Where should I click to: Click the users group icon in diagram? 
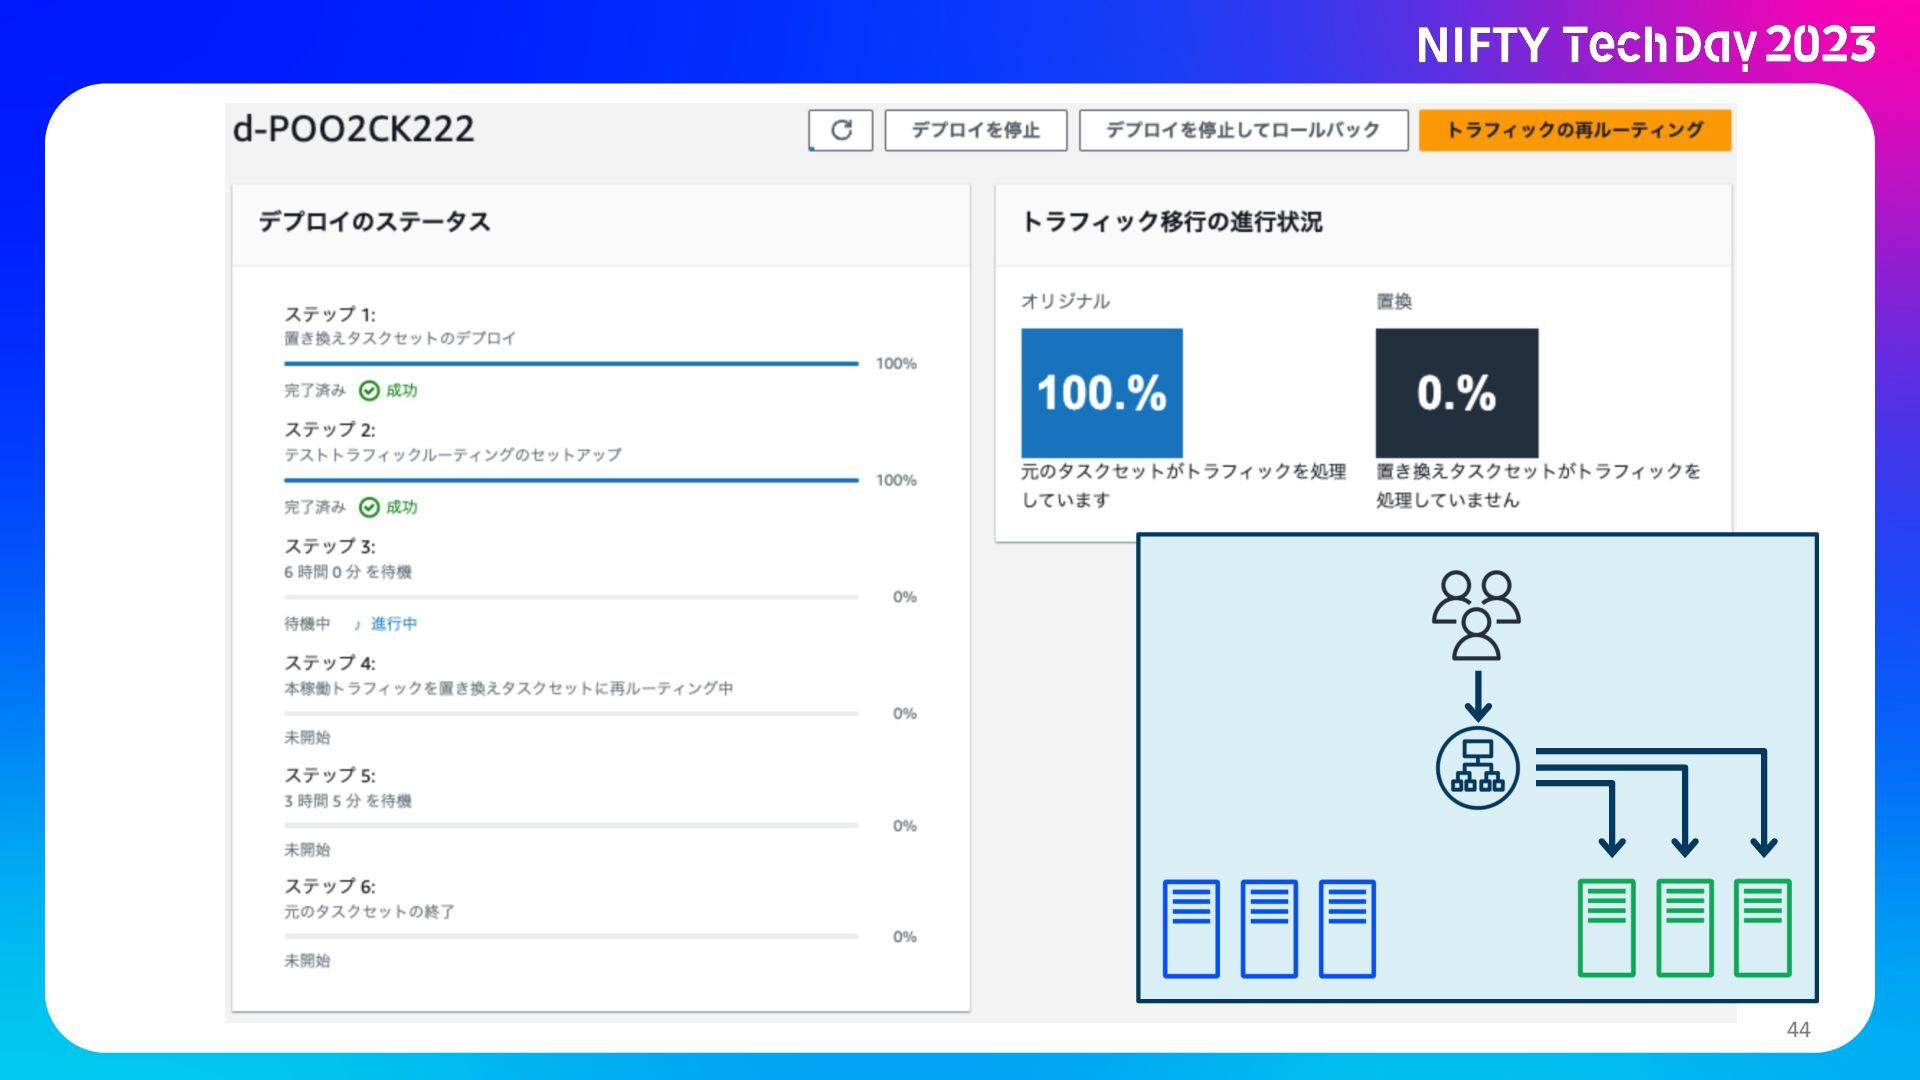click(1476, 615)
